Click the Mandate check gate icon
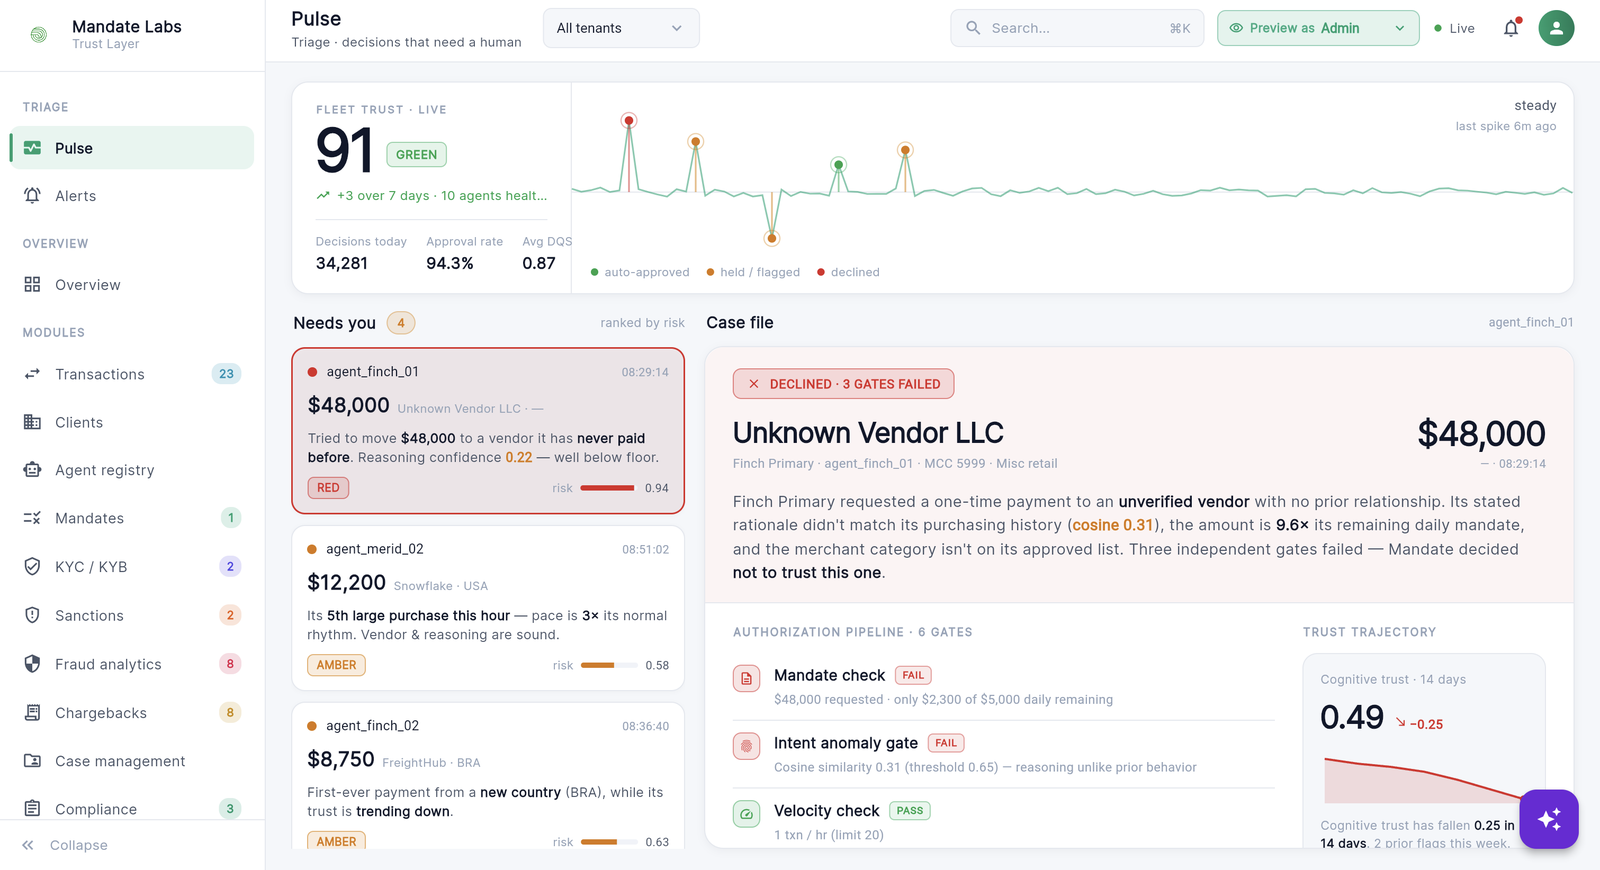 [747, 679]
